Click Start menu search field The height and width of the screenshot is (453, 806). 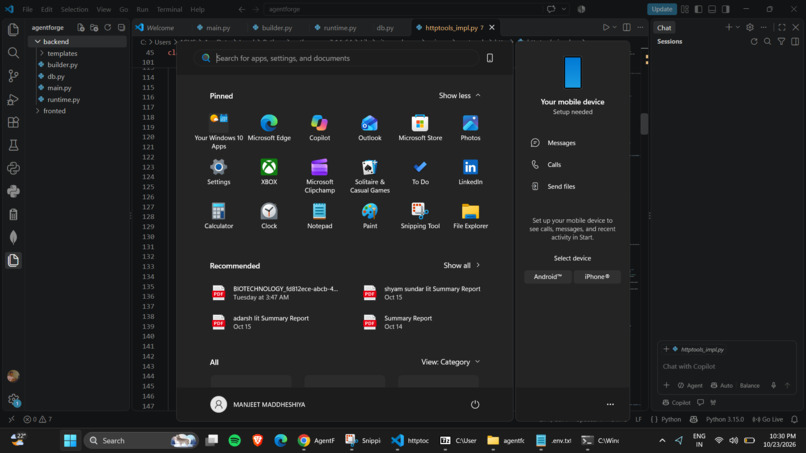point(337,58)
